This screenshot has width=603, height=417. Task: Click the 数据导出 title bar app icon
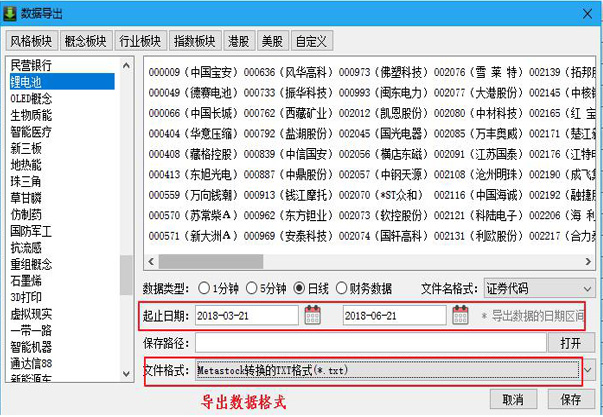click(x=12, y=13)
